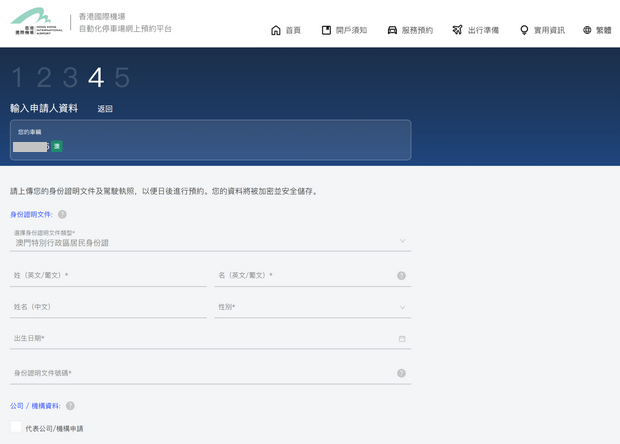Focus the 姓名 (中文) input field
The height and width of the screenshot is (444, 620).
108,307
